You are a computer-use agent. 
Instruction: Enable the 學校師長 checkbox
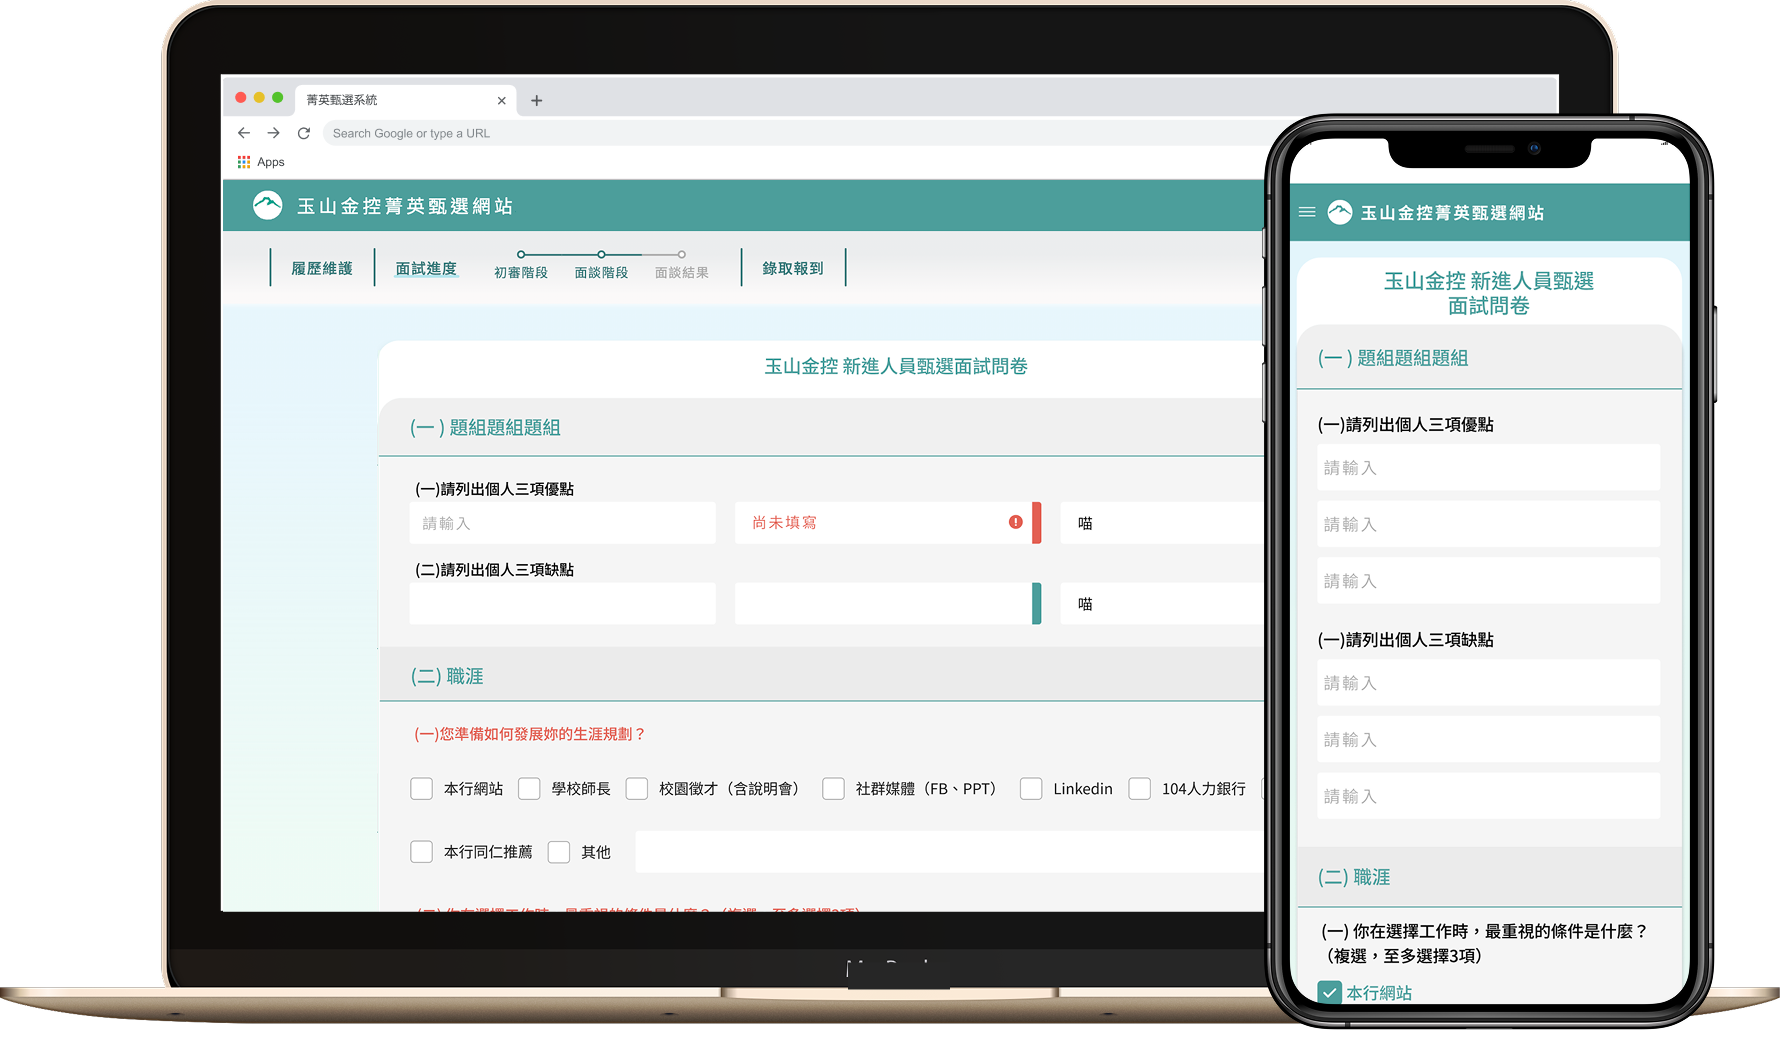[x=529, y=789]
